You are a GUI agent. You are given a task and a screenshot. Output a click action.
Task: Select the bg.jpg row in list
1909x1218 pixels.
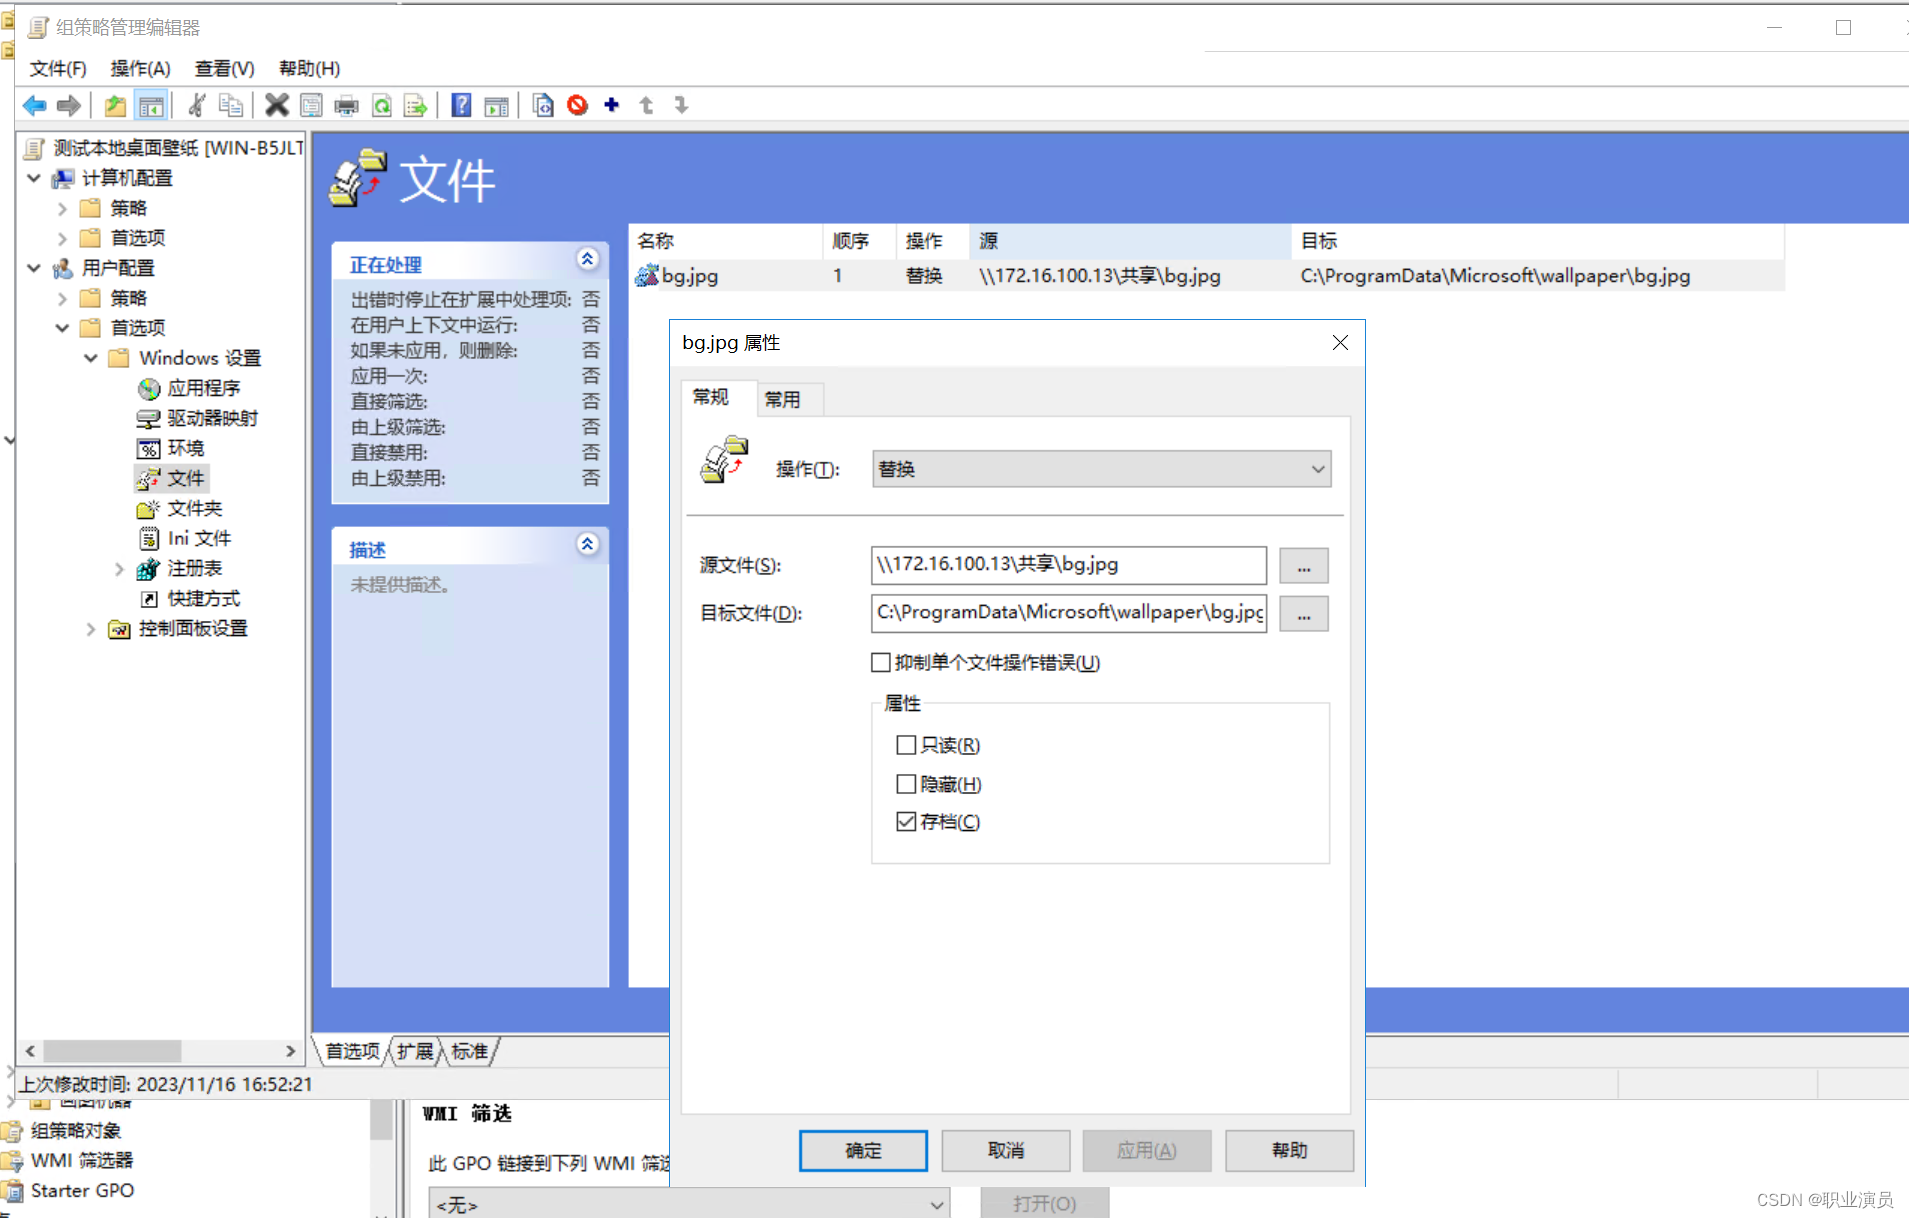[x=1207, y=276]
